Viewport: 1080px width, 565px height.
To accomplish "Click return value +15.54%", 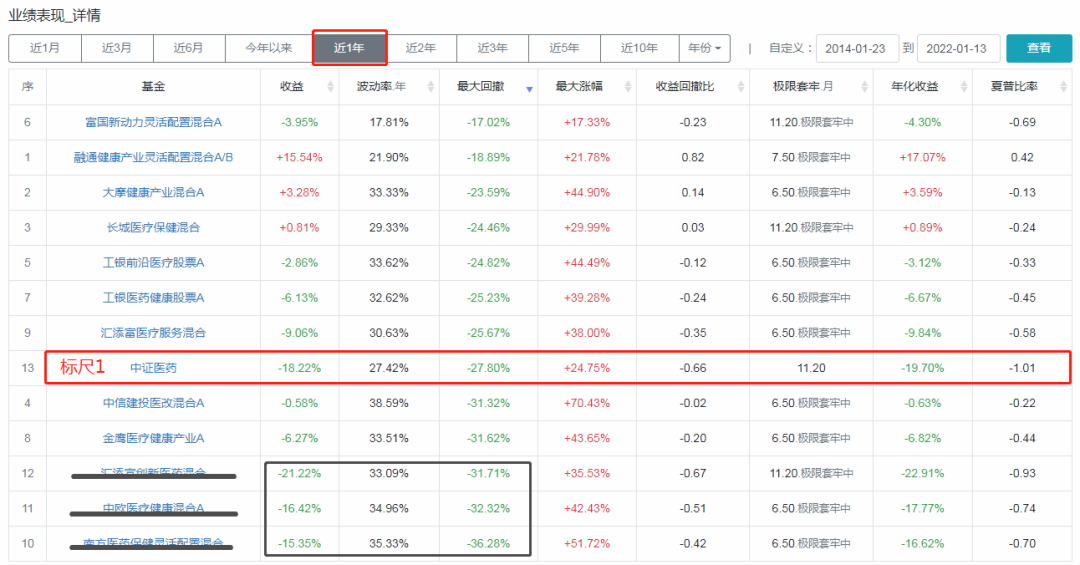I will (300, 158).
